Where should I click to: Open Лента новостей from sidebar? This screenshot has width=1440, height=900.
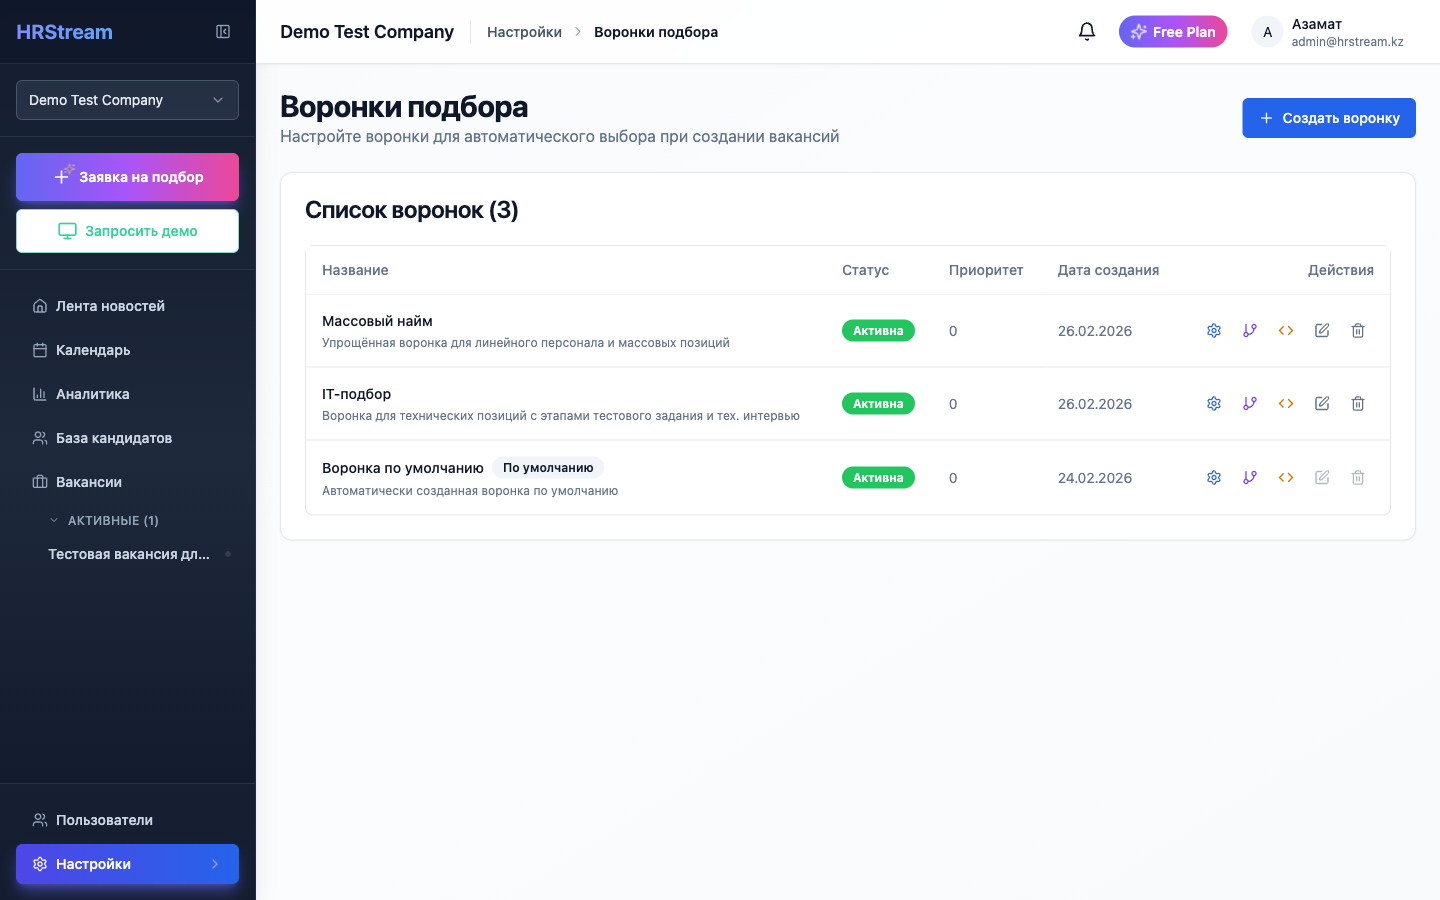point(108,306)
